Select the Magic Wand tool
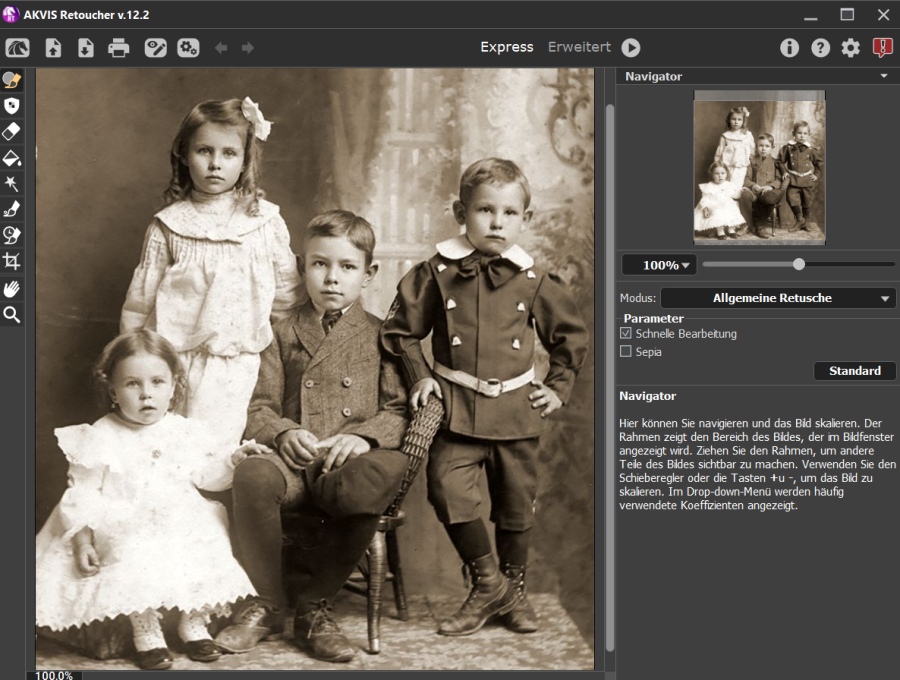This screenshot has width=900, height=680. (12, 184)
